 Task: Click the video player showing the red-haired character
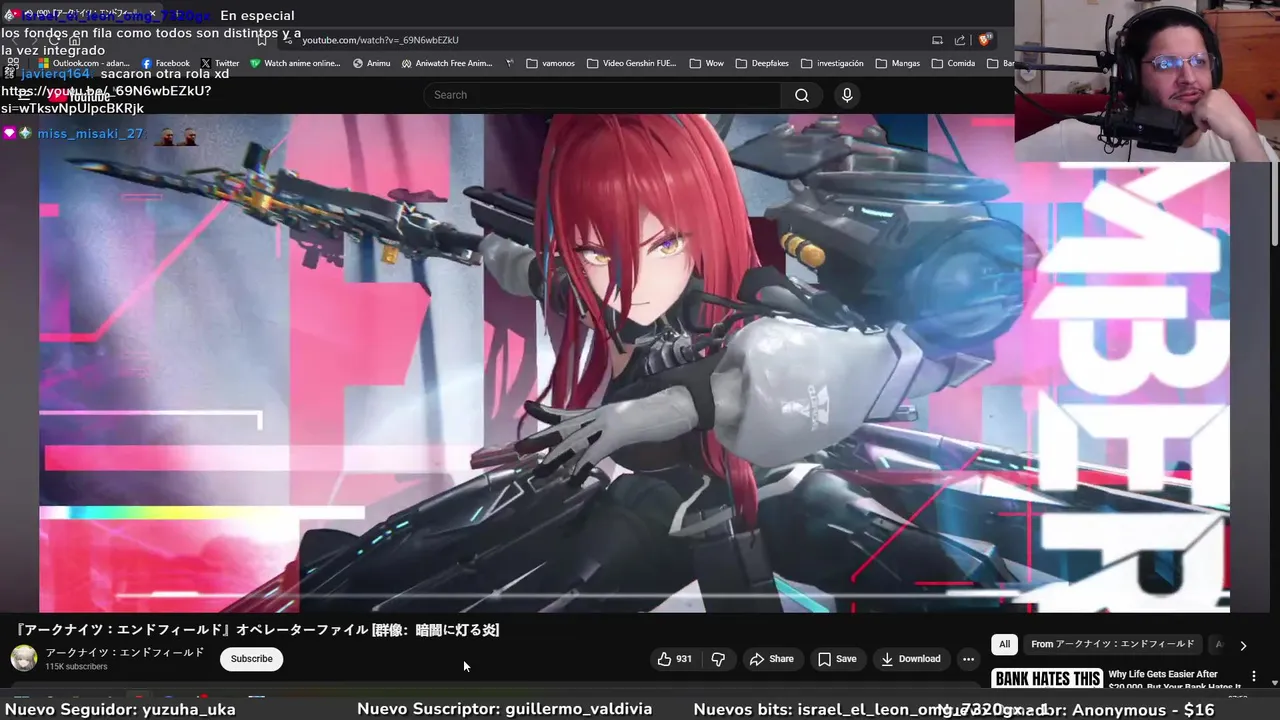click(x=634, y=363)
